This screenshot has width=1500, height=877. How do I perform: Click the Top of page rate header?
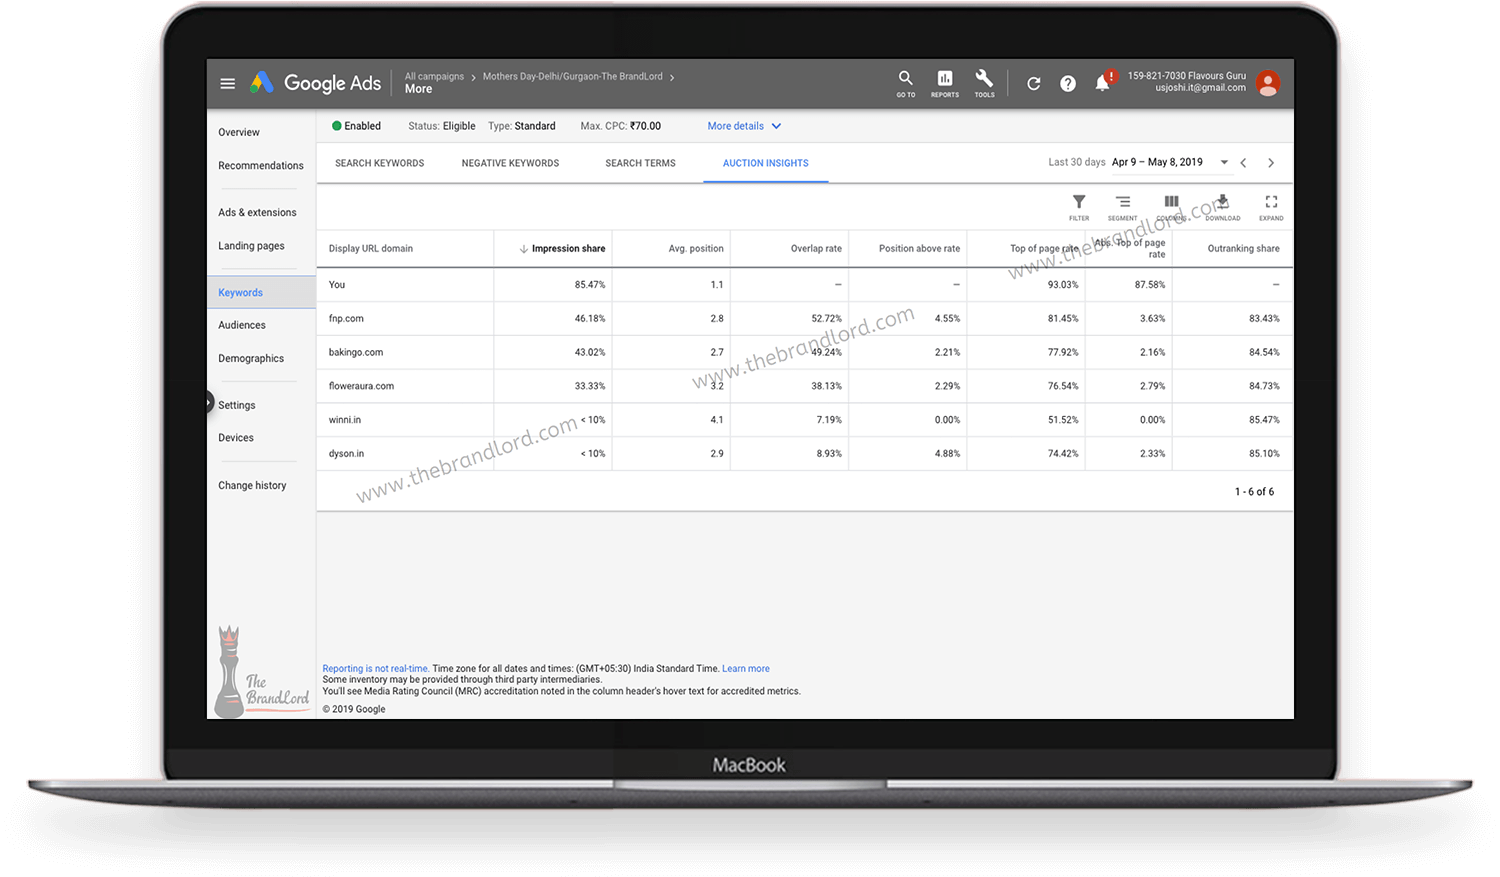pos(1044,249)
